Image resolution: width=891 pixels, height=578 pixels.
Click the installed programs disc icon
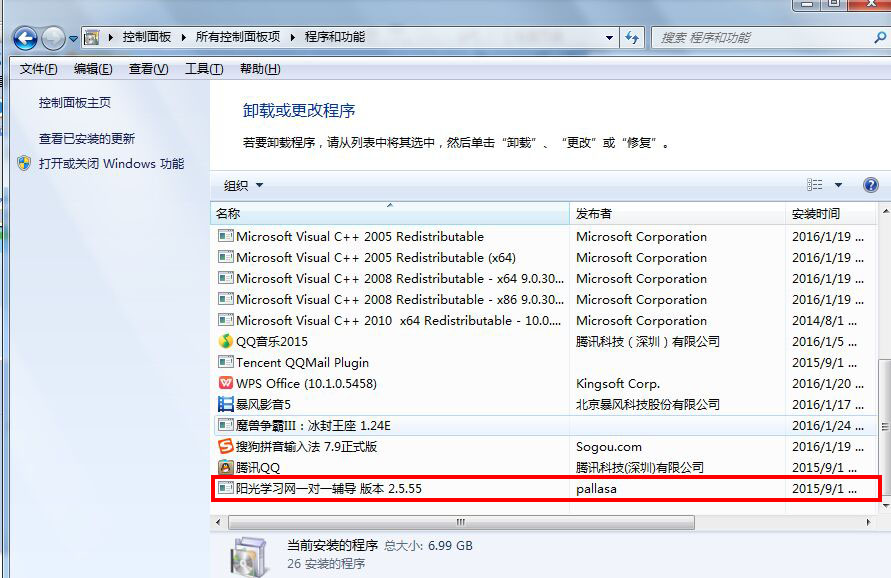(249, 556)
